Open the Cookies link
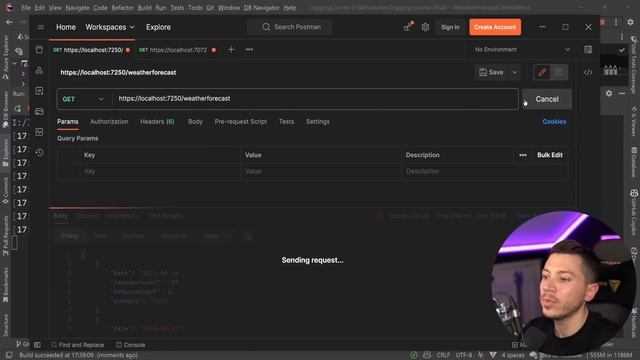Screen dimensions: 640x360 tap(554, 122)
